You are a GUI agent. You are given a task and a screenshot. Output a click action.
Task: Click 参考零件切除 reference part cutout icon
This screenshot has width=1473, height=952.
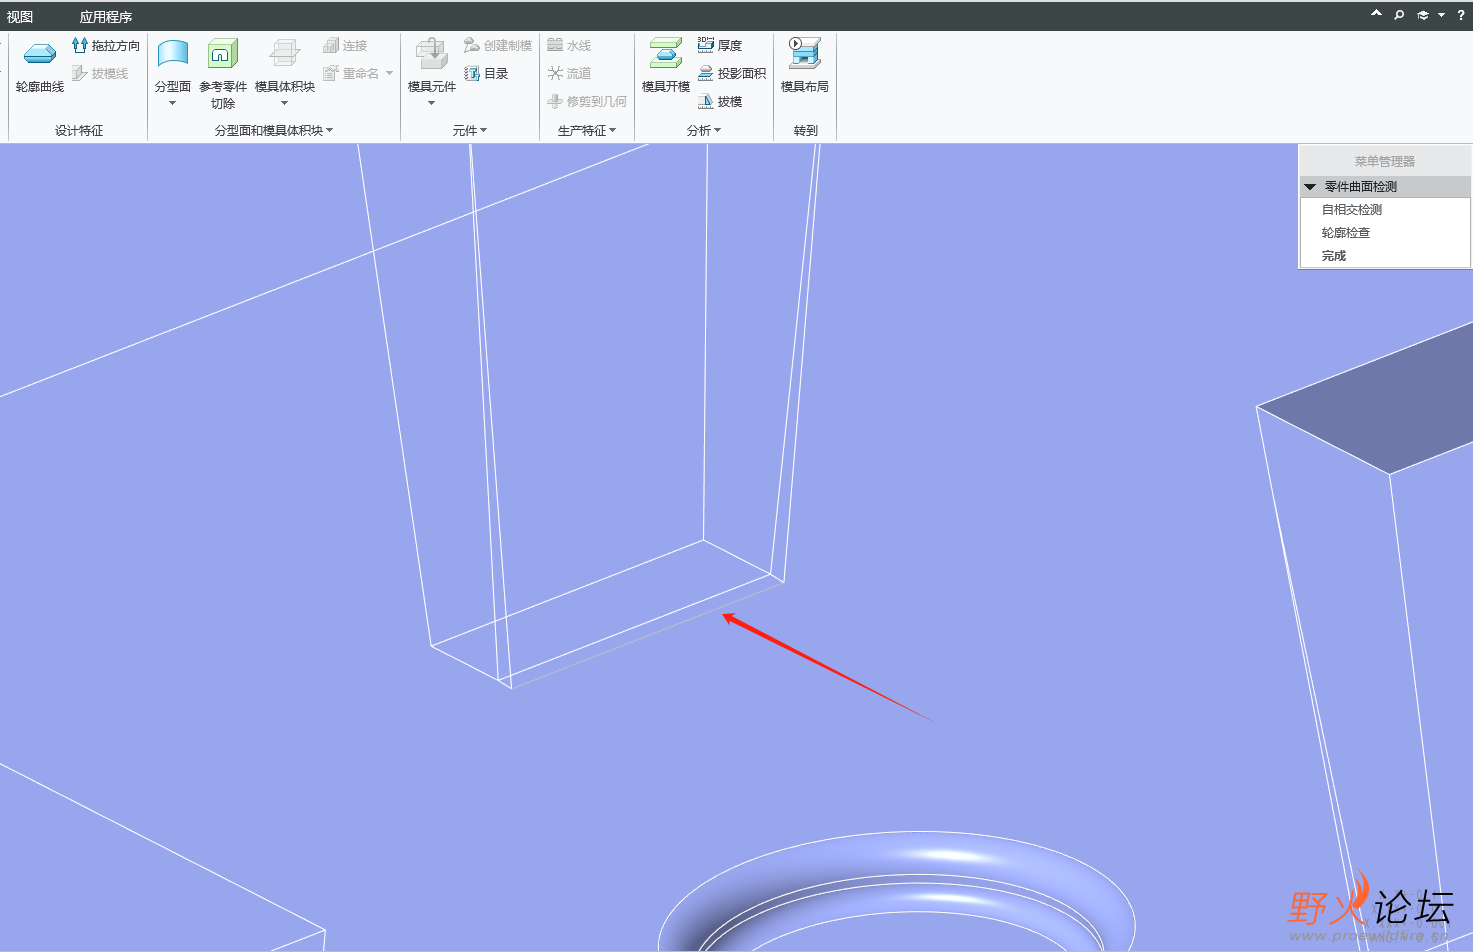(x=222, y=54)
